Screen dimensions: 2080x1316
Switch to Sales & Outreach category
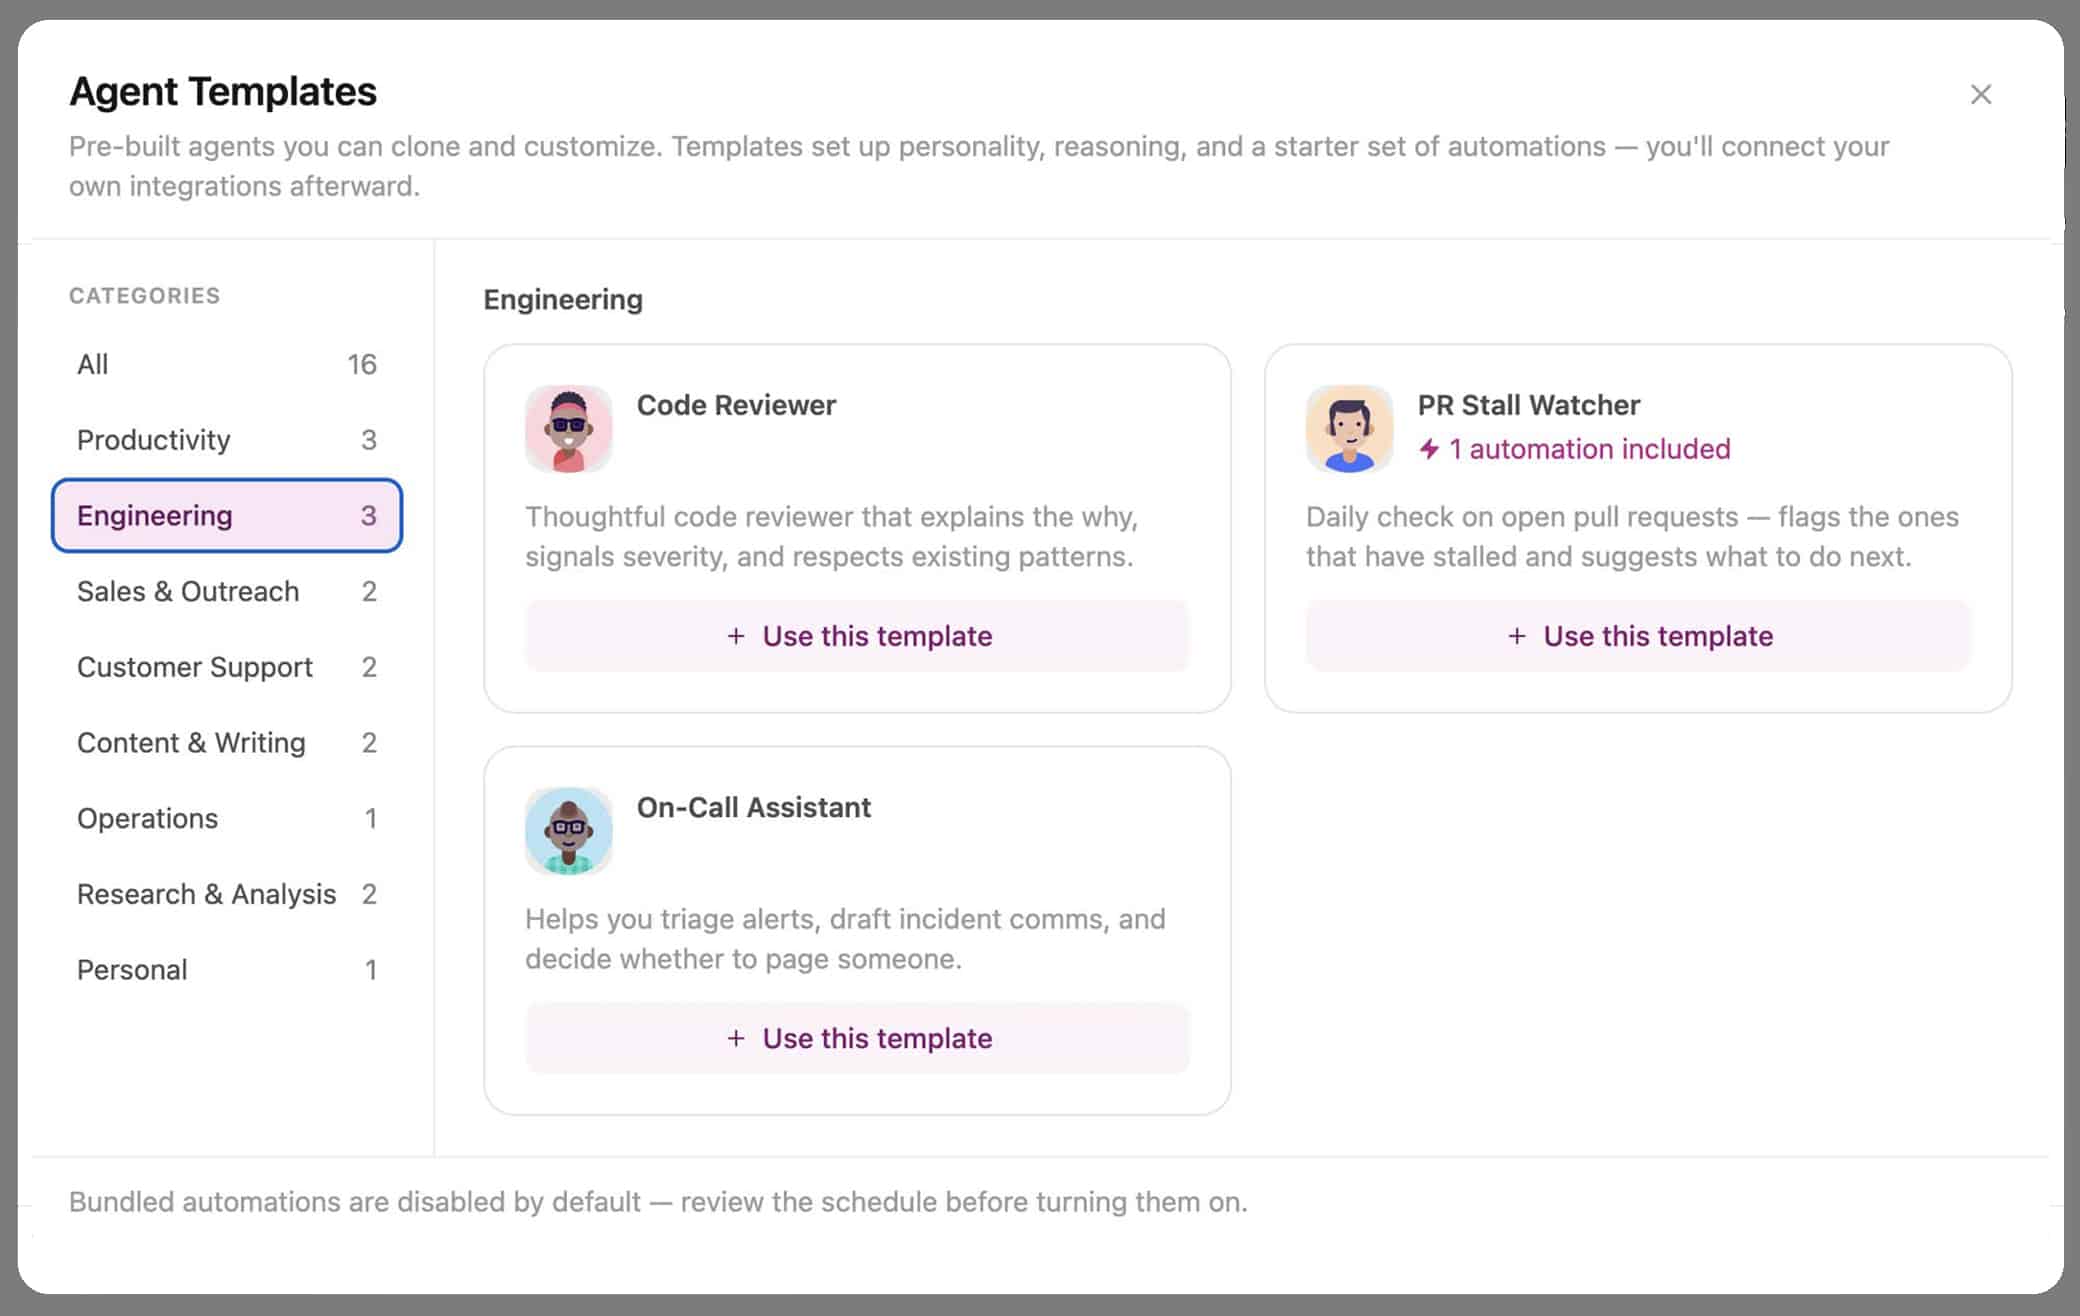pos(227,591)
